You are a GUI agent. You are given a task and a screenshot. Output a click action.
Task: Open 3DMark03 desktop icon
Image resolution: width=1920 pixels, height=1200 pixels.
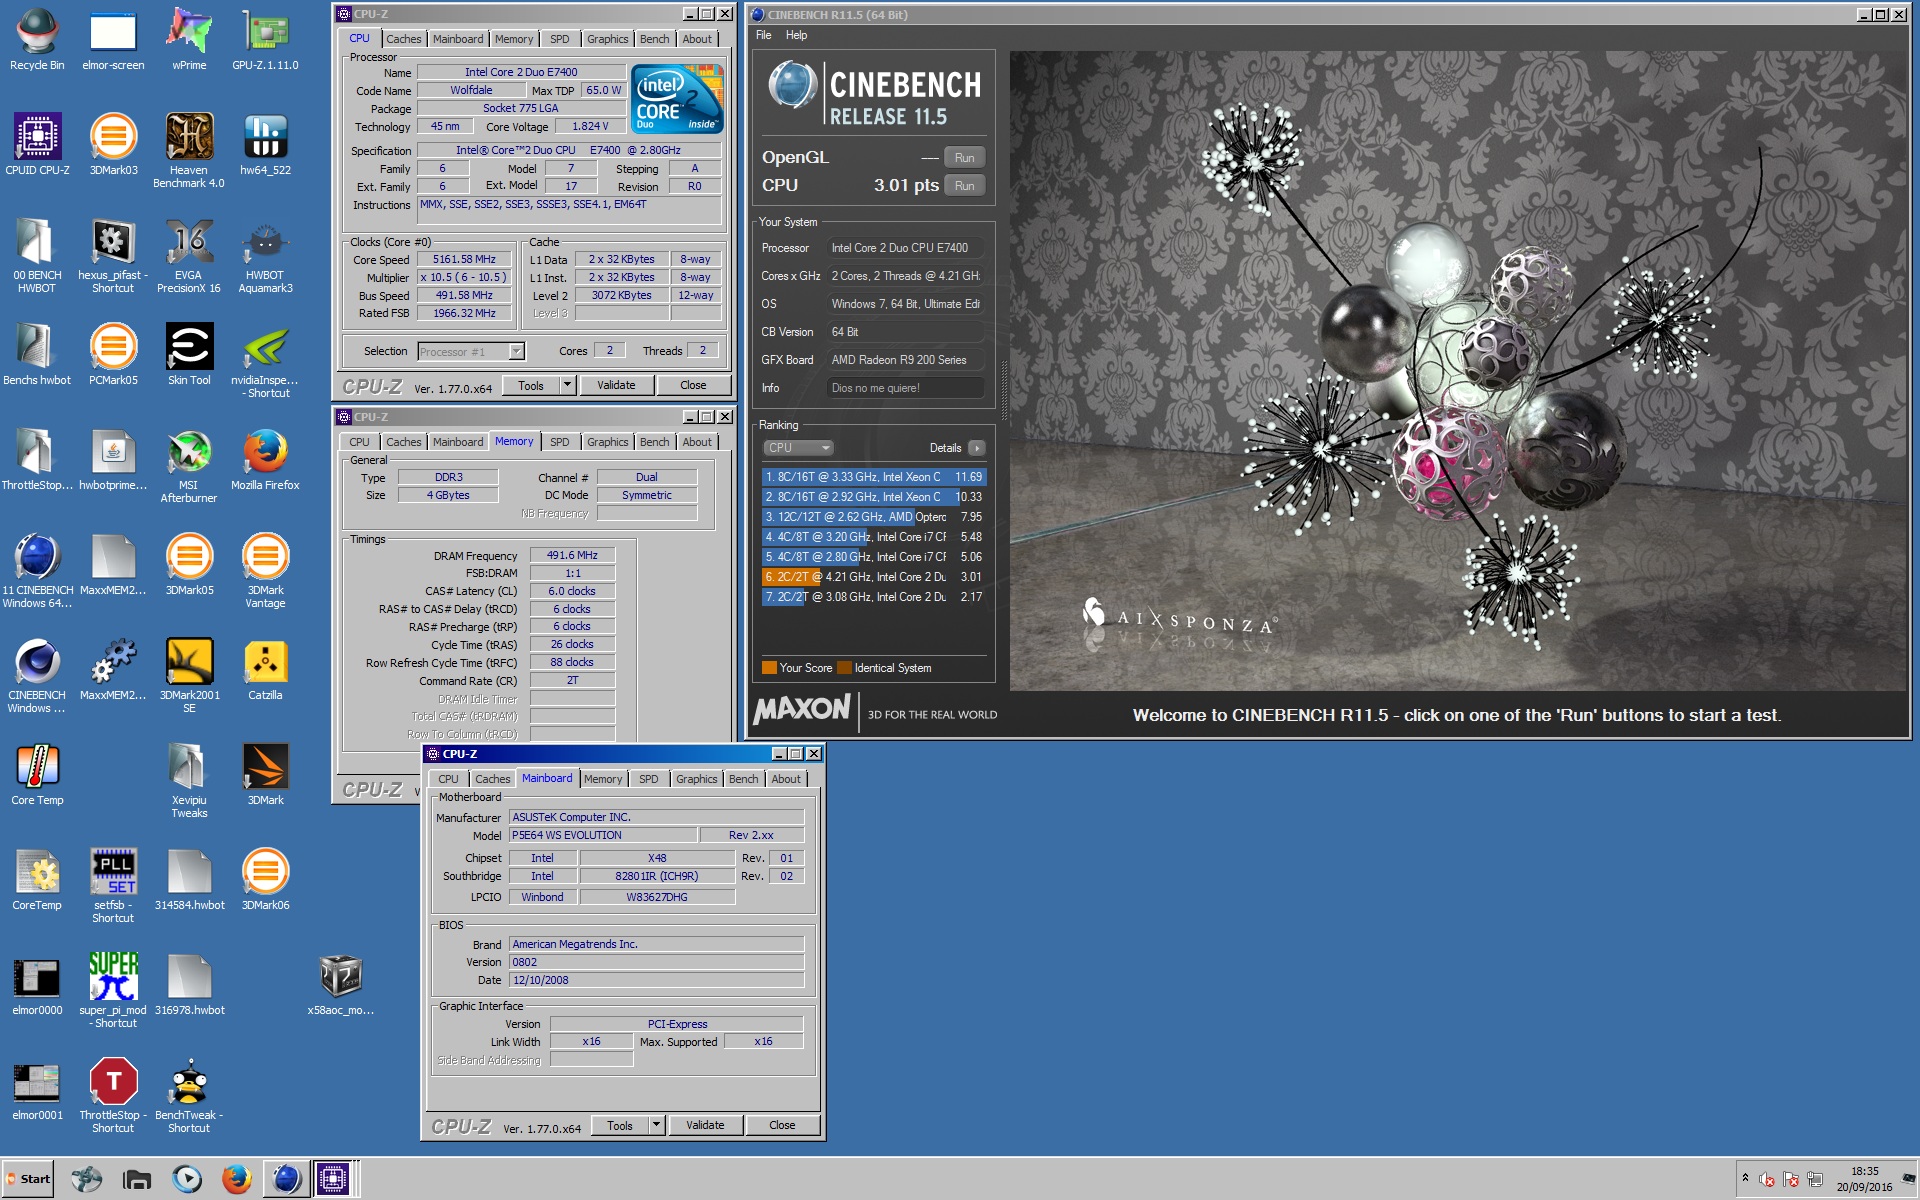113,143
